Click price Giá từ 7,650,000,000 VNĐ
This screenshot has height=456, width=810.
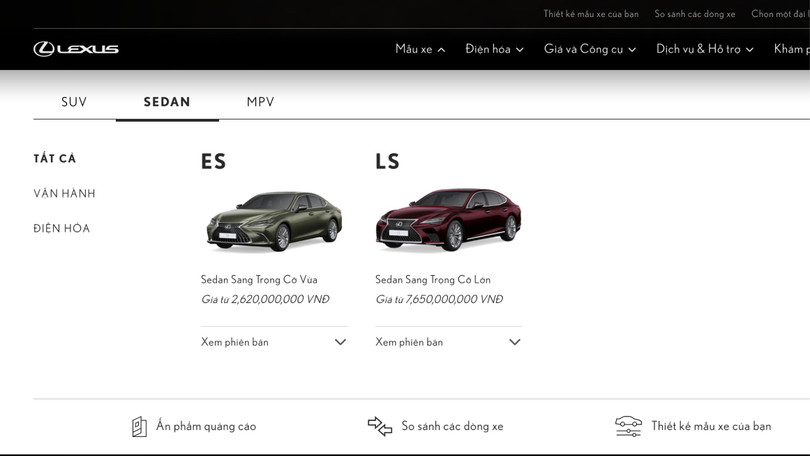439,300
